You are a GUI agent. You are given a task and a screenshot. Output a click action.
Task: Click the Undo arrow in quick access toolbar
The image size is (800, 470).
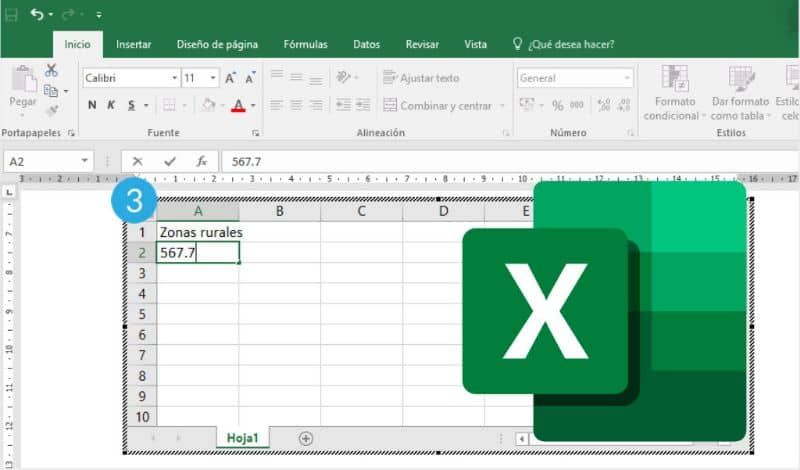pyautogui.click(x=37, y=14)
